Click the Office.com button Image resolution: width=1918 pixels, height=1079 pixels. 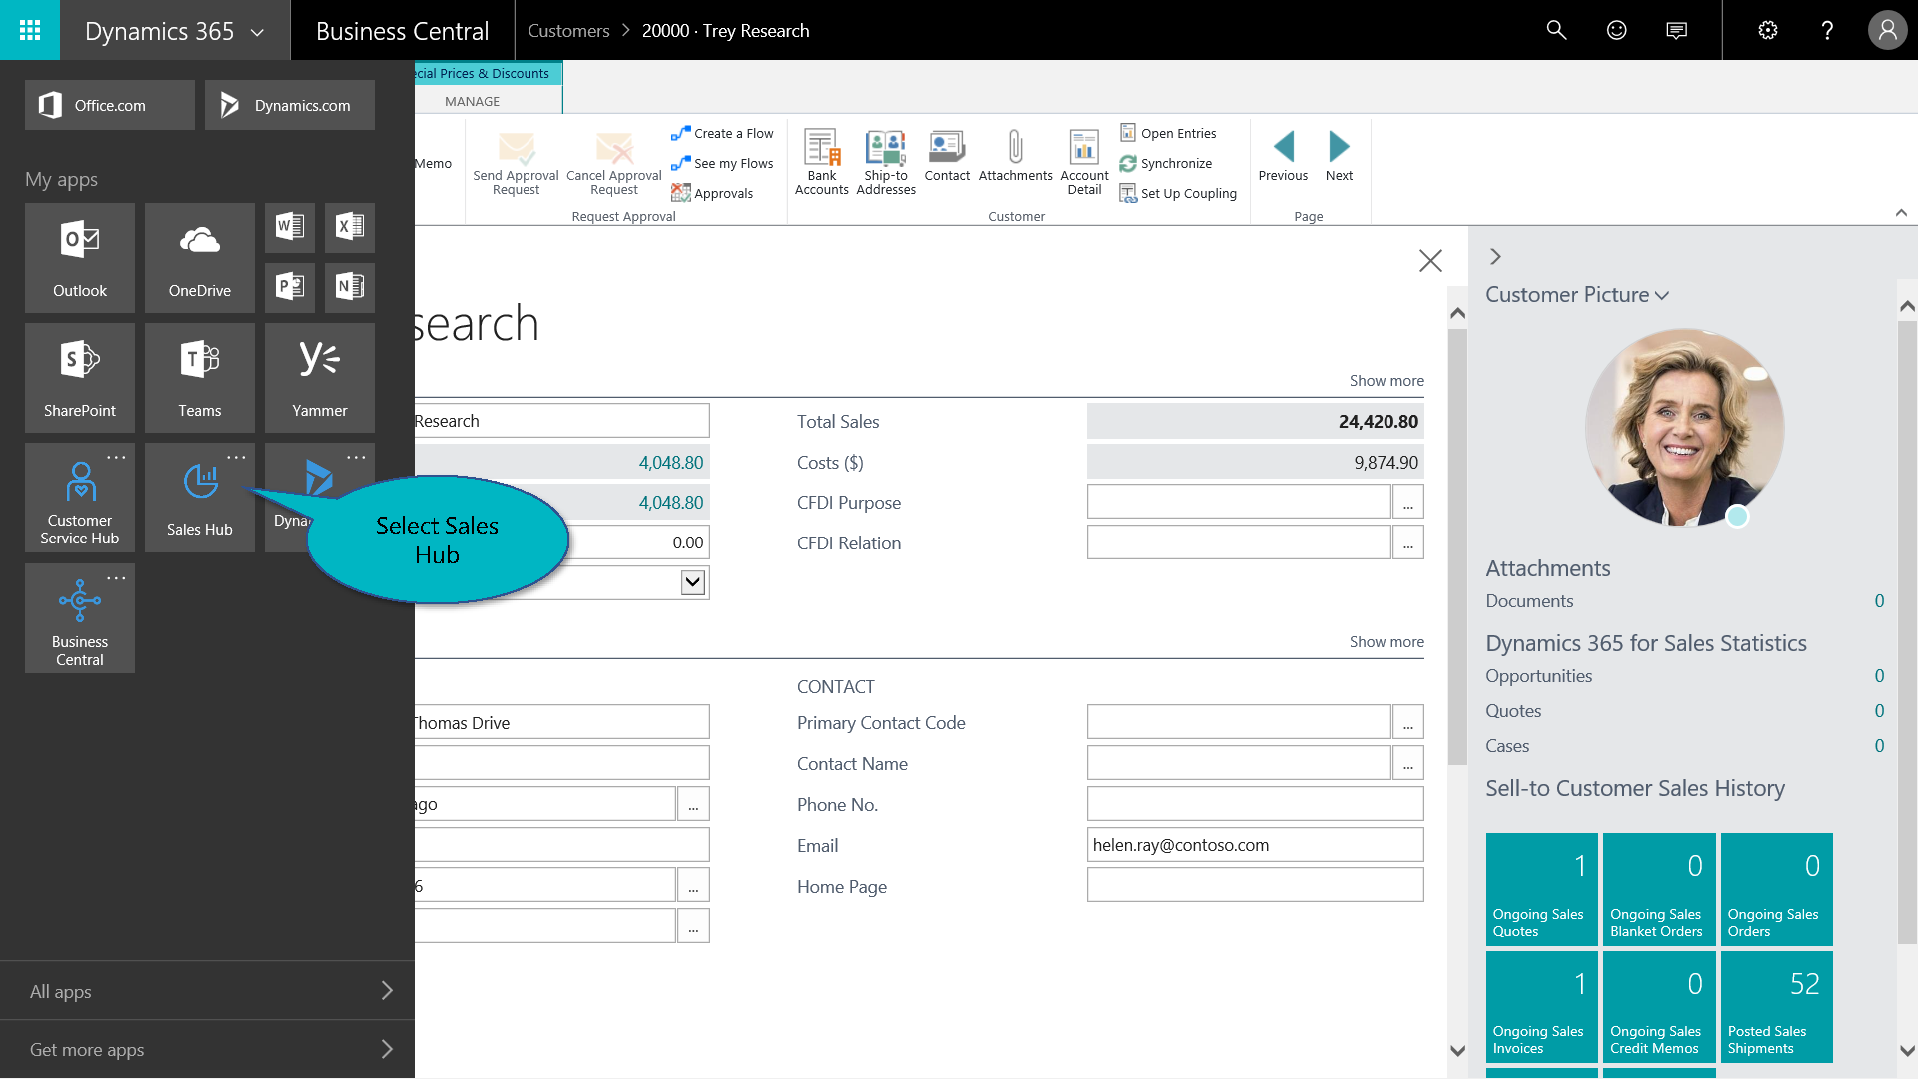coord(110,105)
